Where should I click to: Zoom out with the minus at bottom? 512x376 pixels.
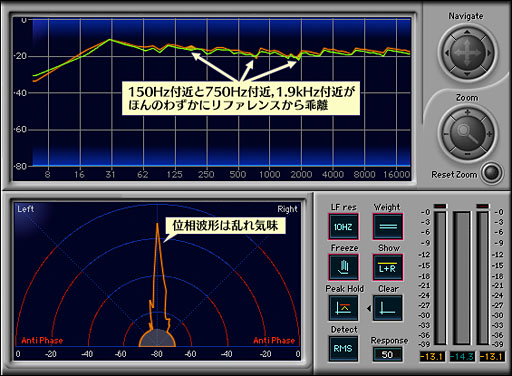tap(467, 154)
